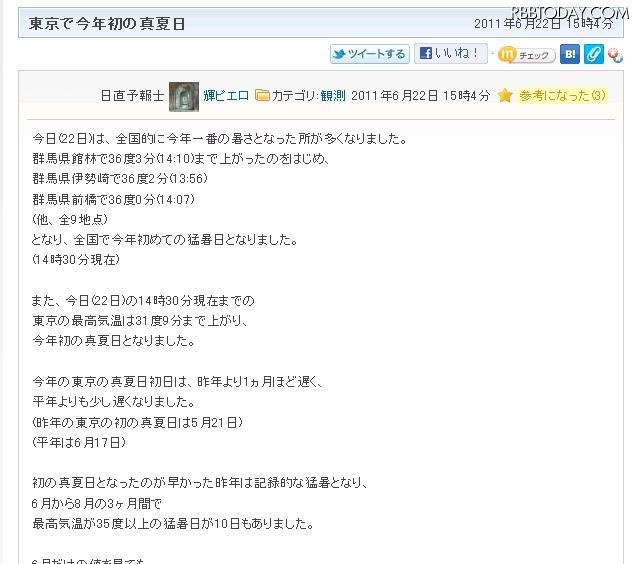Bookmark with the Hatena B! icon
Viewport: 635px width, 564px height.
570,54
